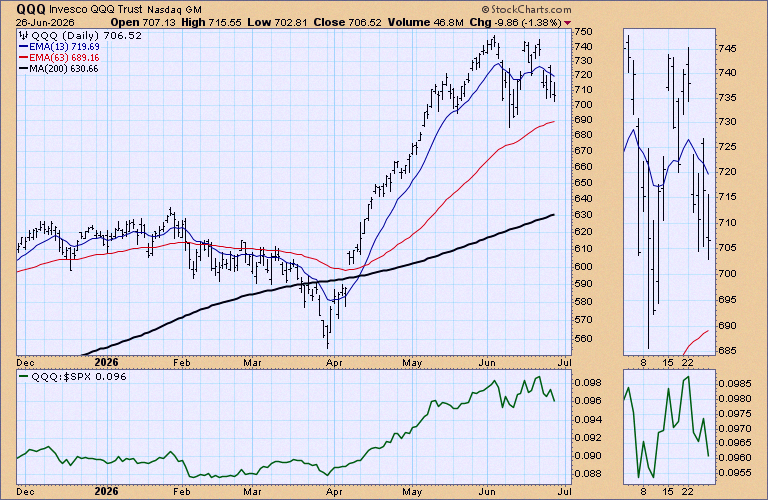Click the red EMA(63) legend line swatch

click(x=24, y=58)
